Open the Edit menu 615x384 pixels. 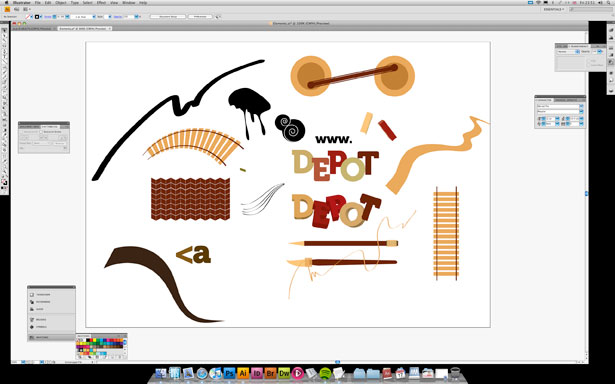tap(48, 2)
